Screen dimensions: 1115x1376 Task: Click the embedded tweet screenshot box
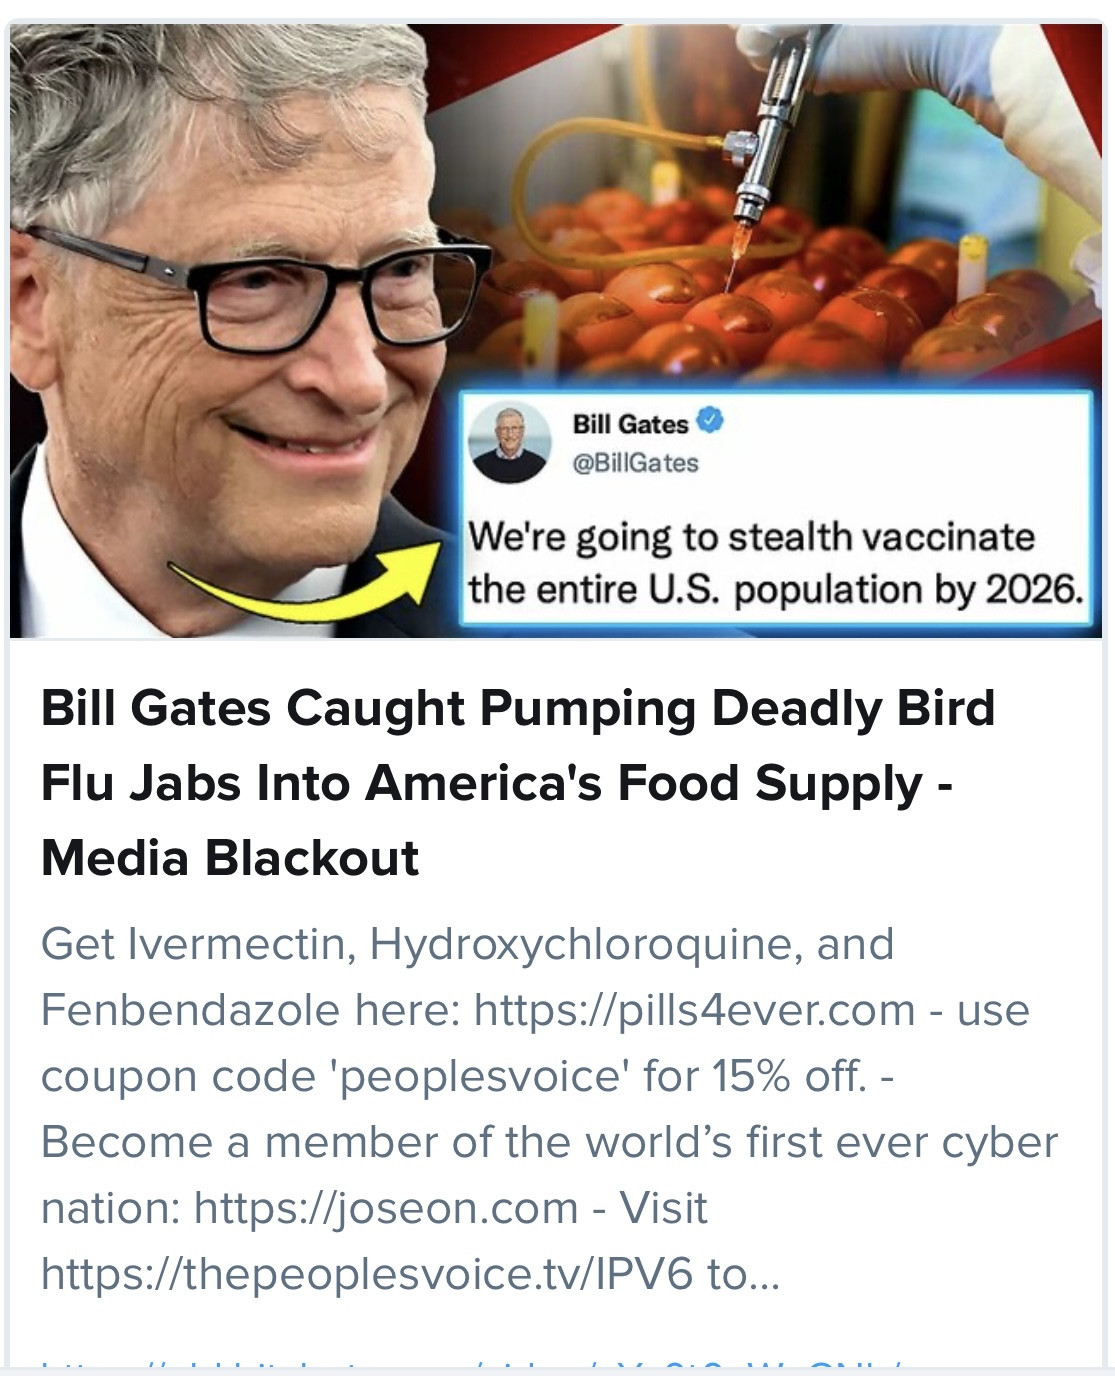[x=776, y=508]
